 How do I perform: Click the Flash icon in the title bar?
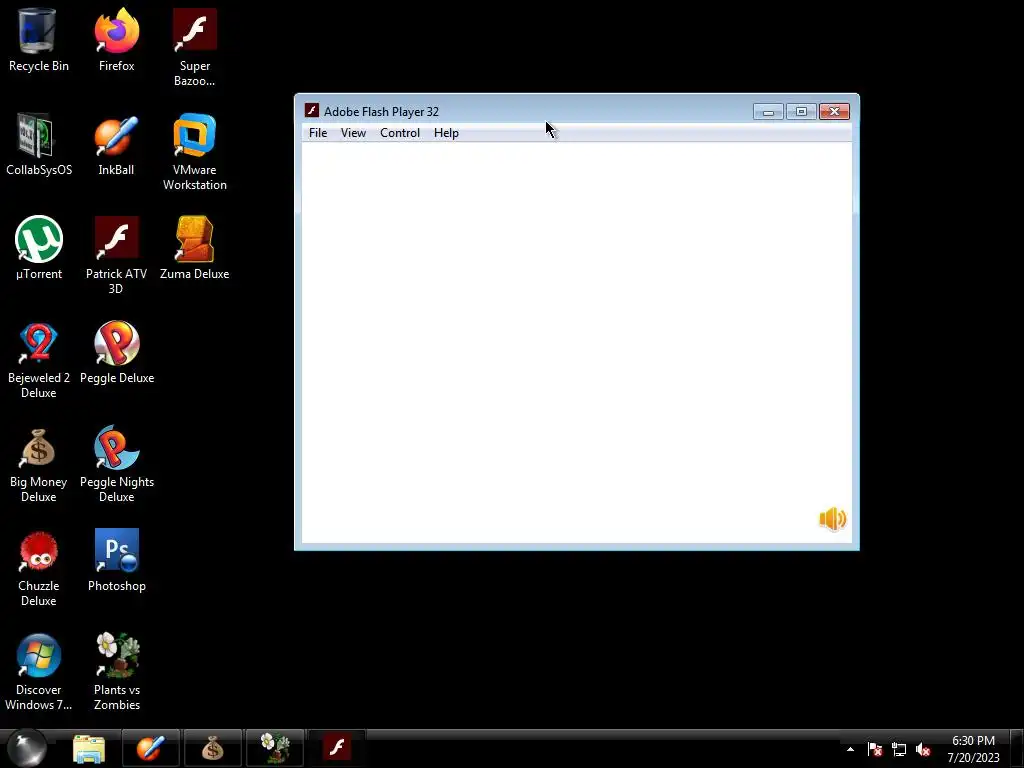click(x=312, y=111)
